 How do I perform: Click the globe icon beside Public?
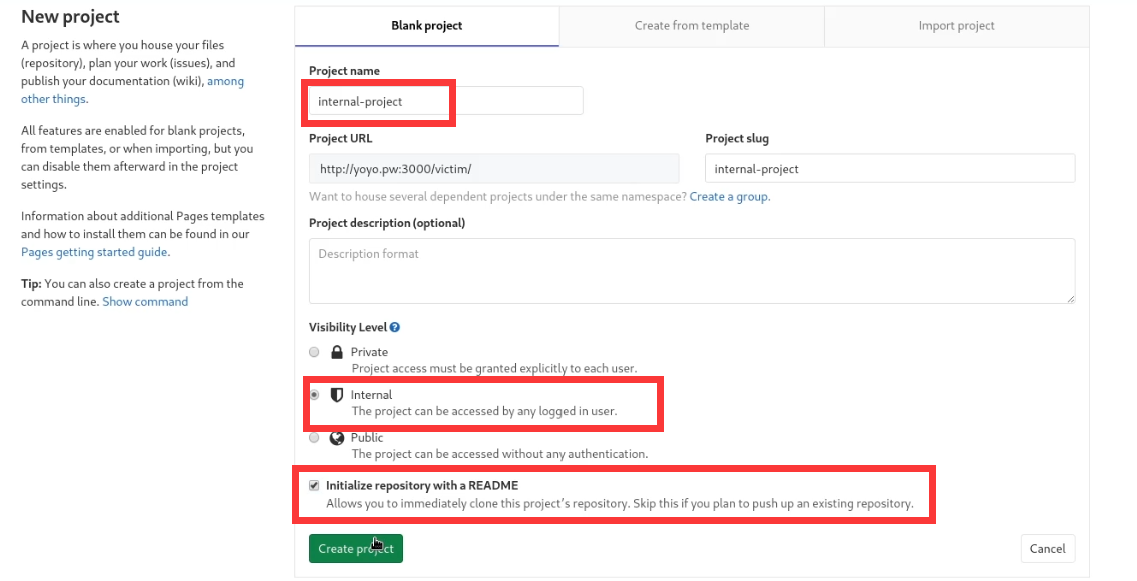(337, 438)
